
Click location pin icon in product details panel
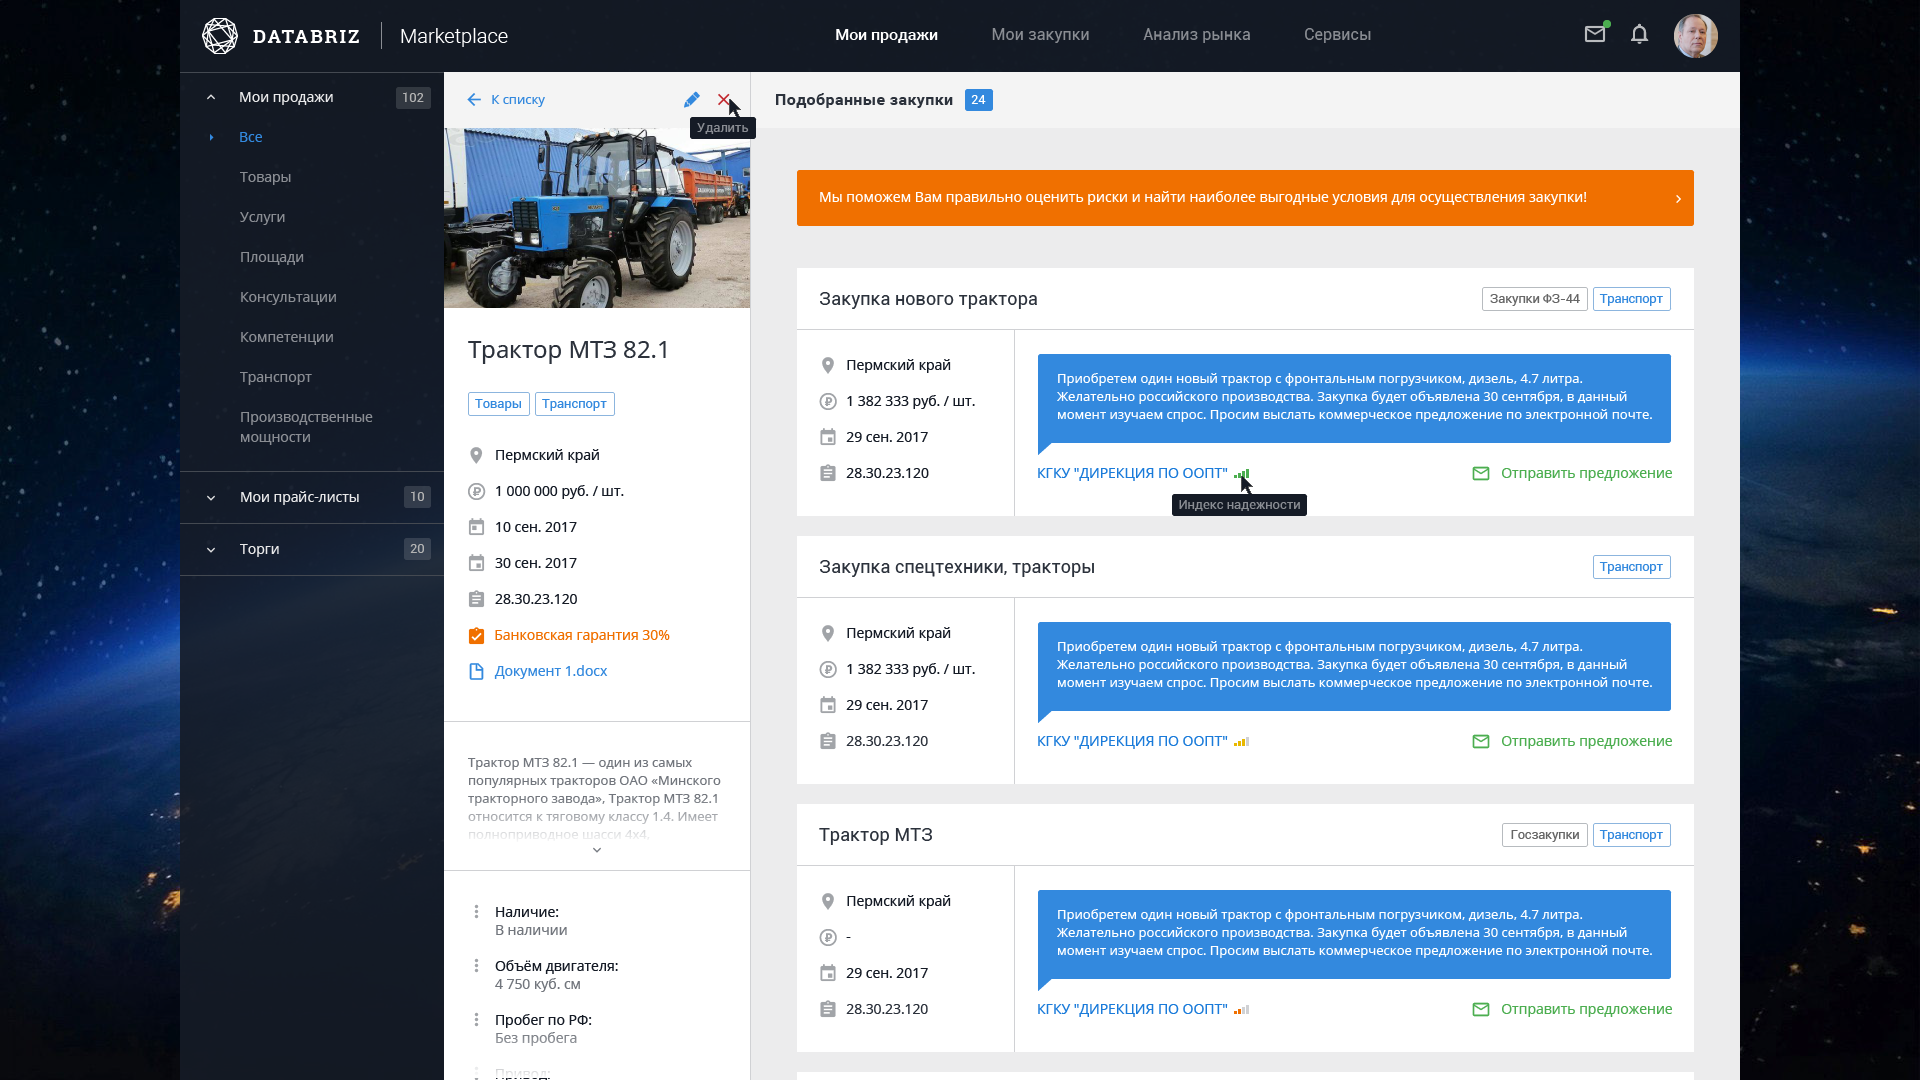point(476,455)
